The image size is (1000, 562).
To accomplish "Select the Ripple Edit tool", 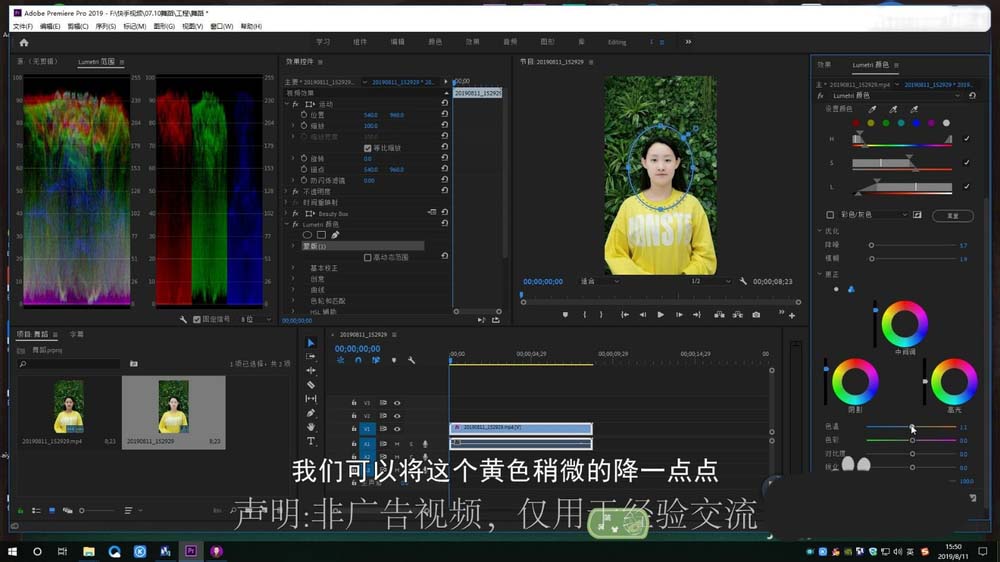I will (x=311, y=371).
